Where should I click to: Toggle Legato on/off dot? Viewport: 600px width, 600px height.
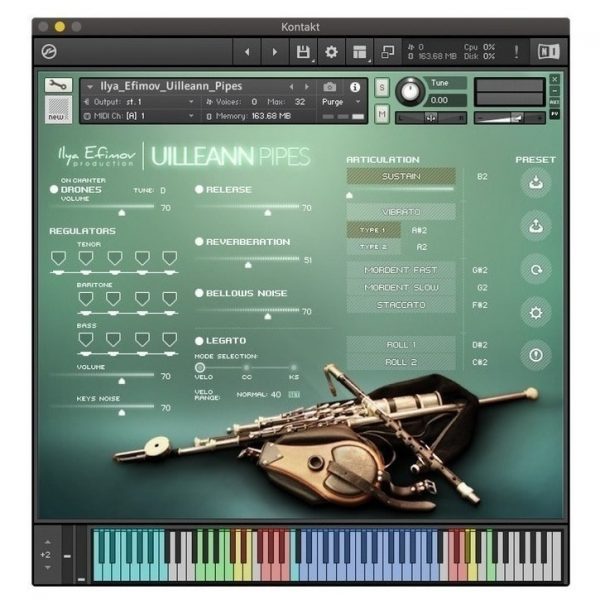click(199, 340)
